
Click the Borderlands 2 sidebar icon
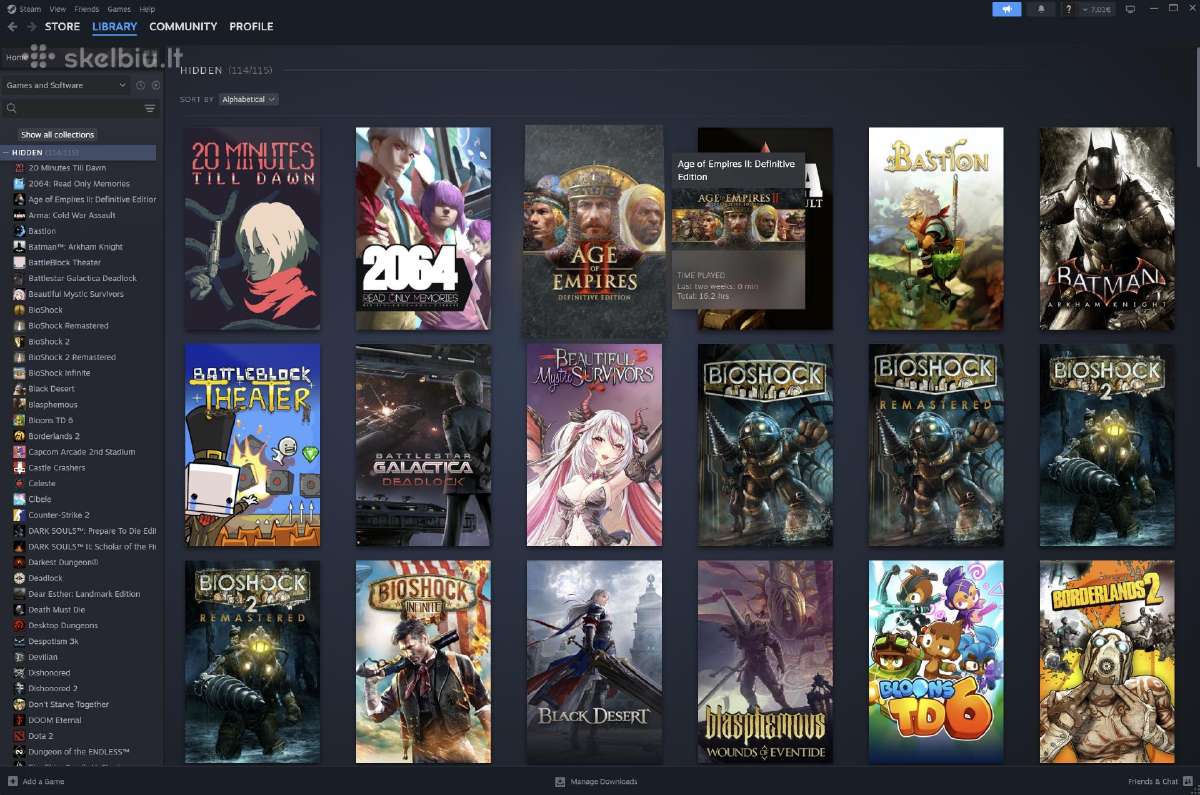point(19,436)
